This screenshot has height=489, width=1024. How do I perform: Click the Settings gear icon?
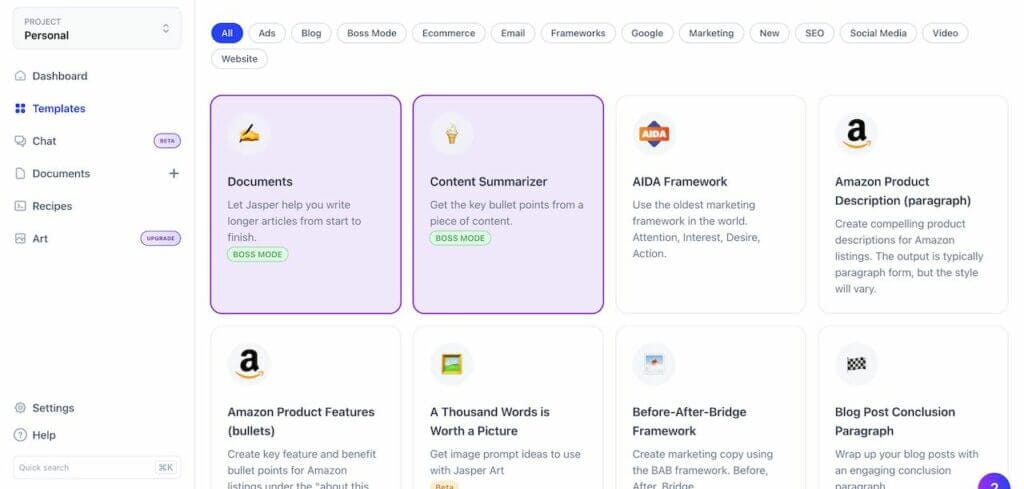(x=20, y=408)
